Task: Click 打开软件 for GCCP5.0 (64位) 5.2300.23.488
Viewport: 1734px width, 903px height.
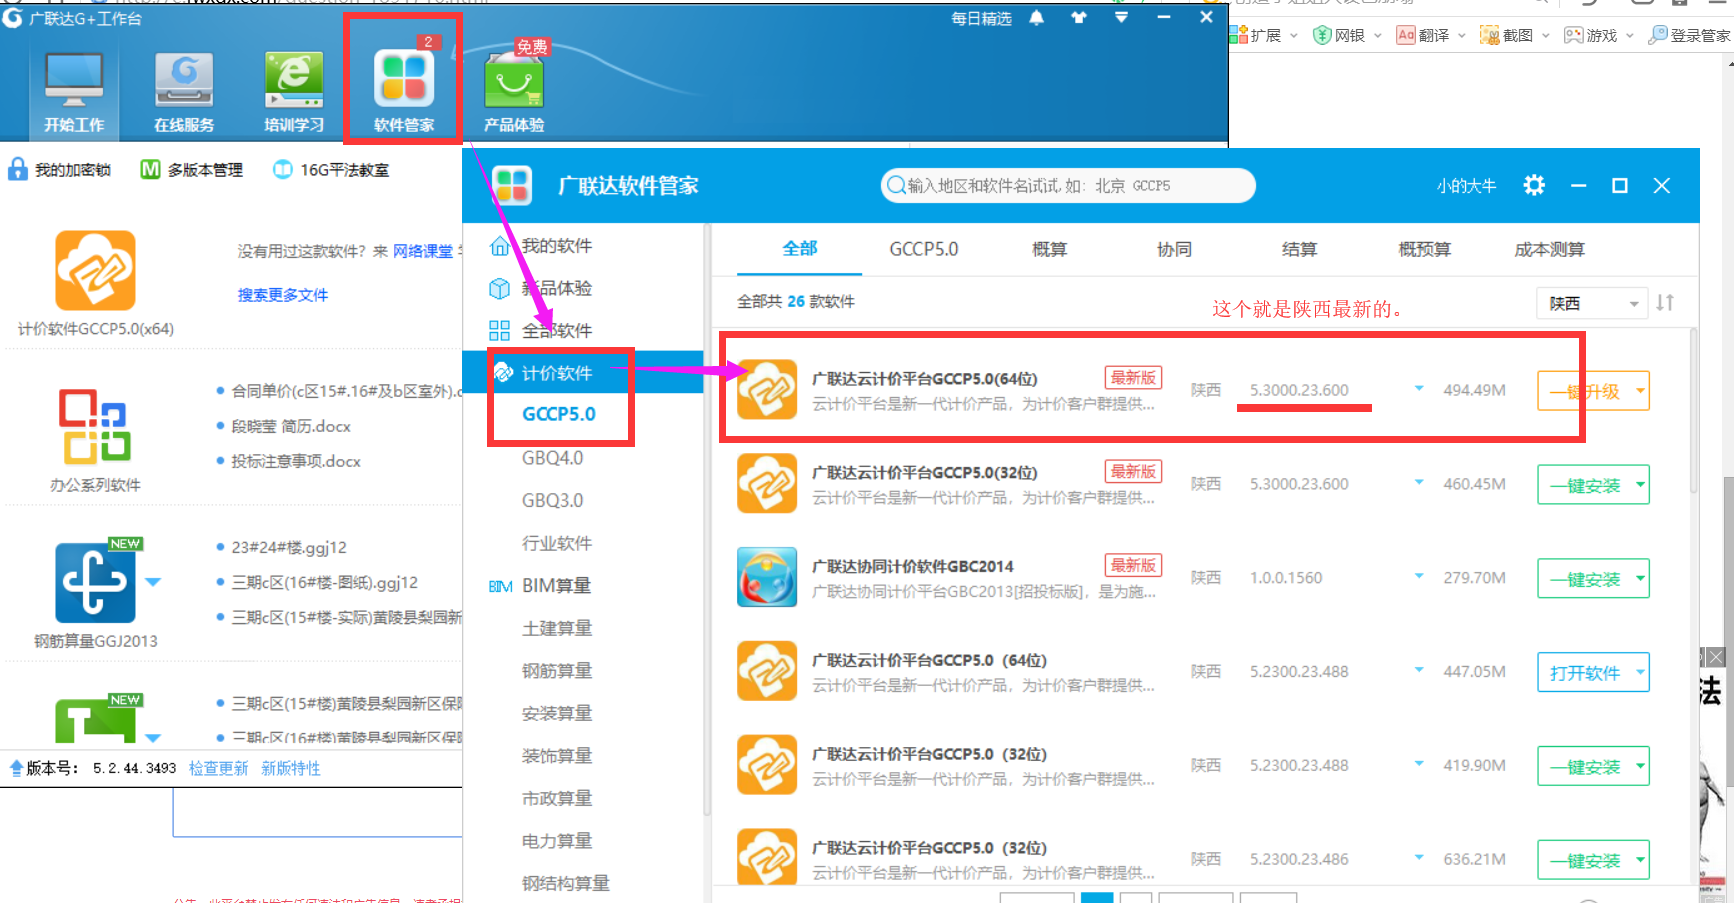Action: pos(1584,673)
